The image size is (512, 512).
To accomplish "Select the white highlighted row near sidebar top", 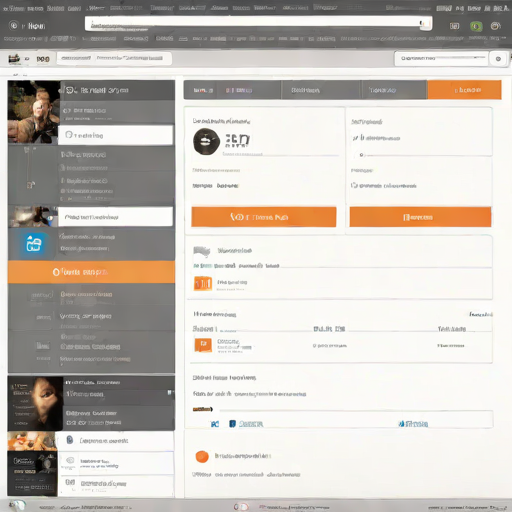I will (116, 135).
